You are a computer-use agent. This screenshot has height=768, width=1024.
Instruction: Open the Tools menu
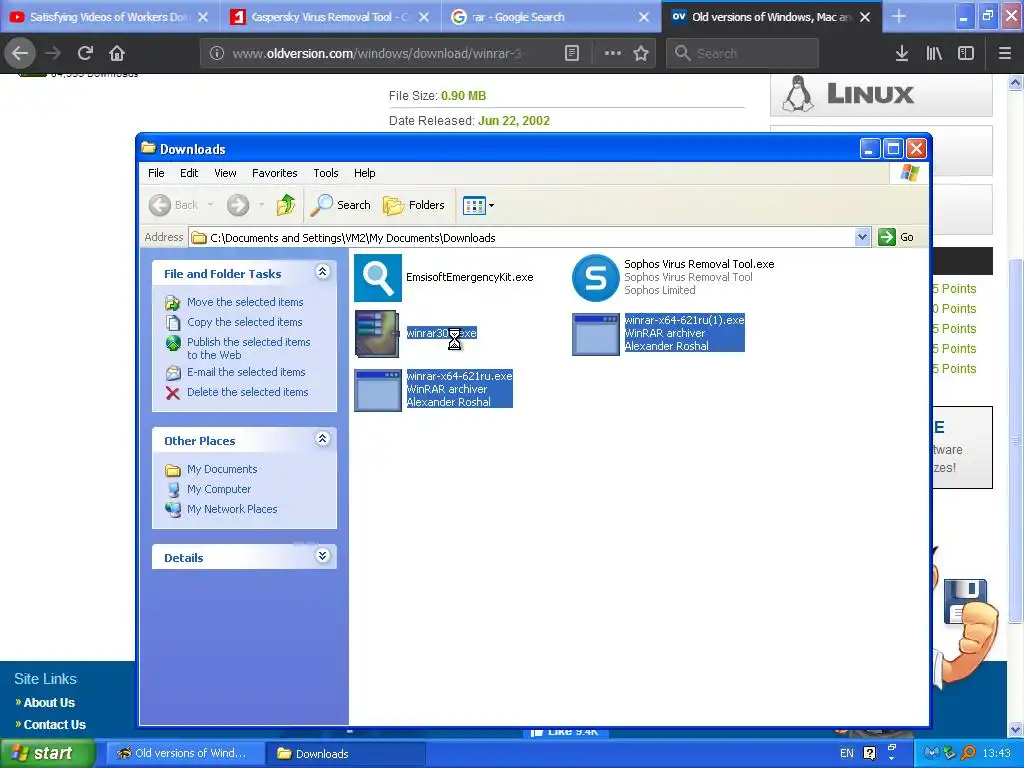point(325,173)
